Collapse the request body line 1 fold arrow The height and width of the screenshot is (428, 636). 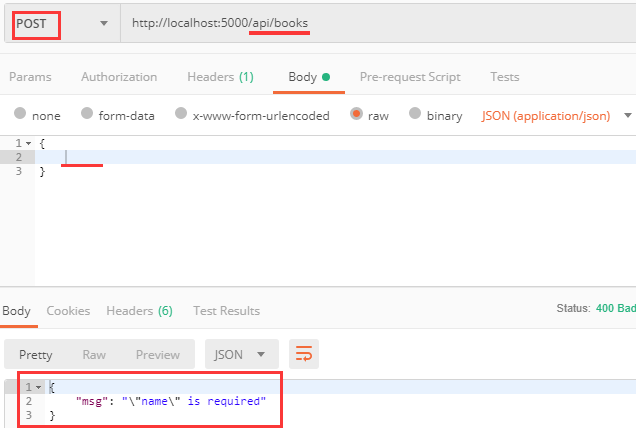tap(28, 144)
